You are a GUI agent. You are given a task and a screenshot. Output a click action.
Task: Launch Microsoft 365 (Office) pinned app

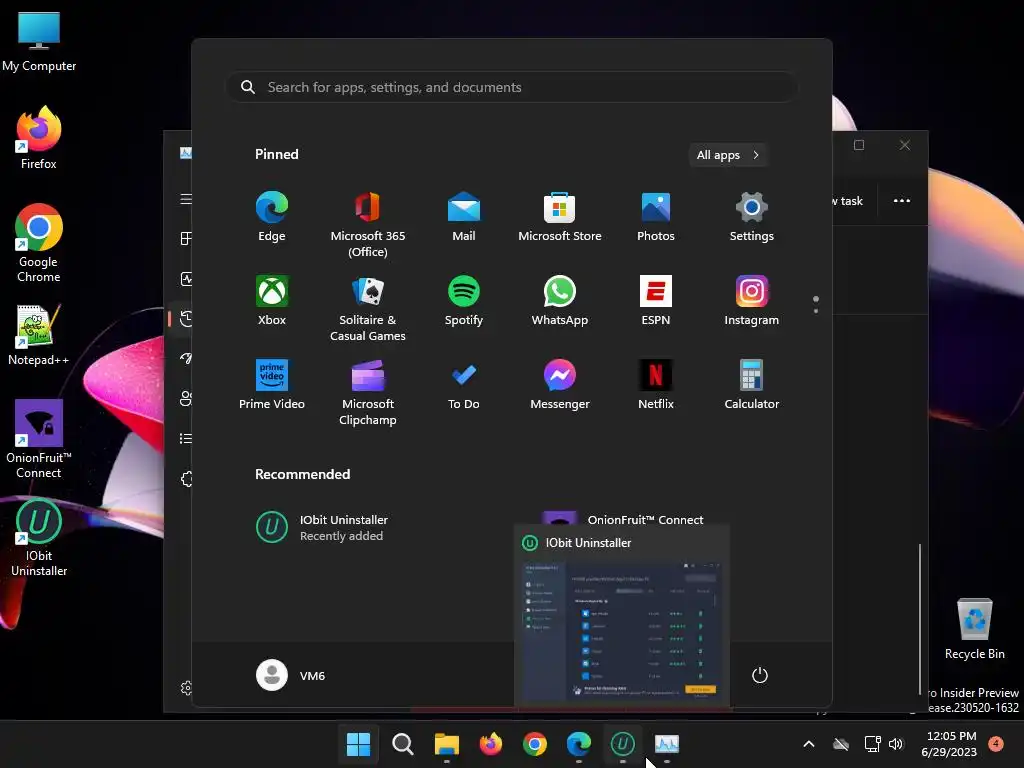pyautogui.click(x=368, y=224)
